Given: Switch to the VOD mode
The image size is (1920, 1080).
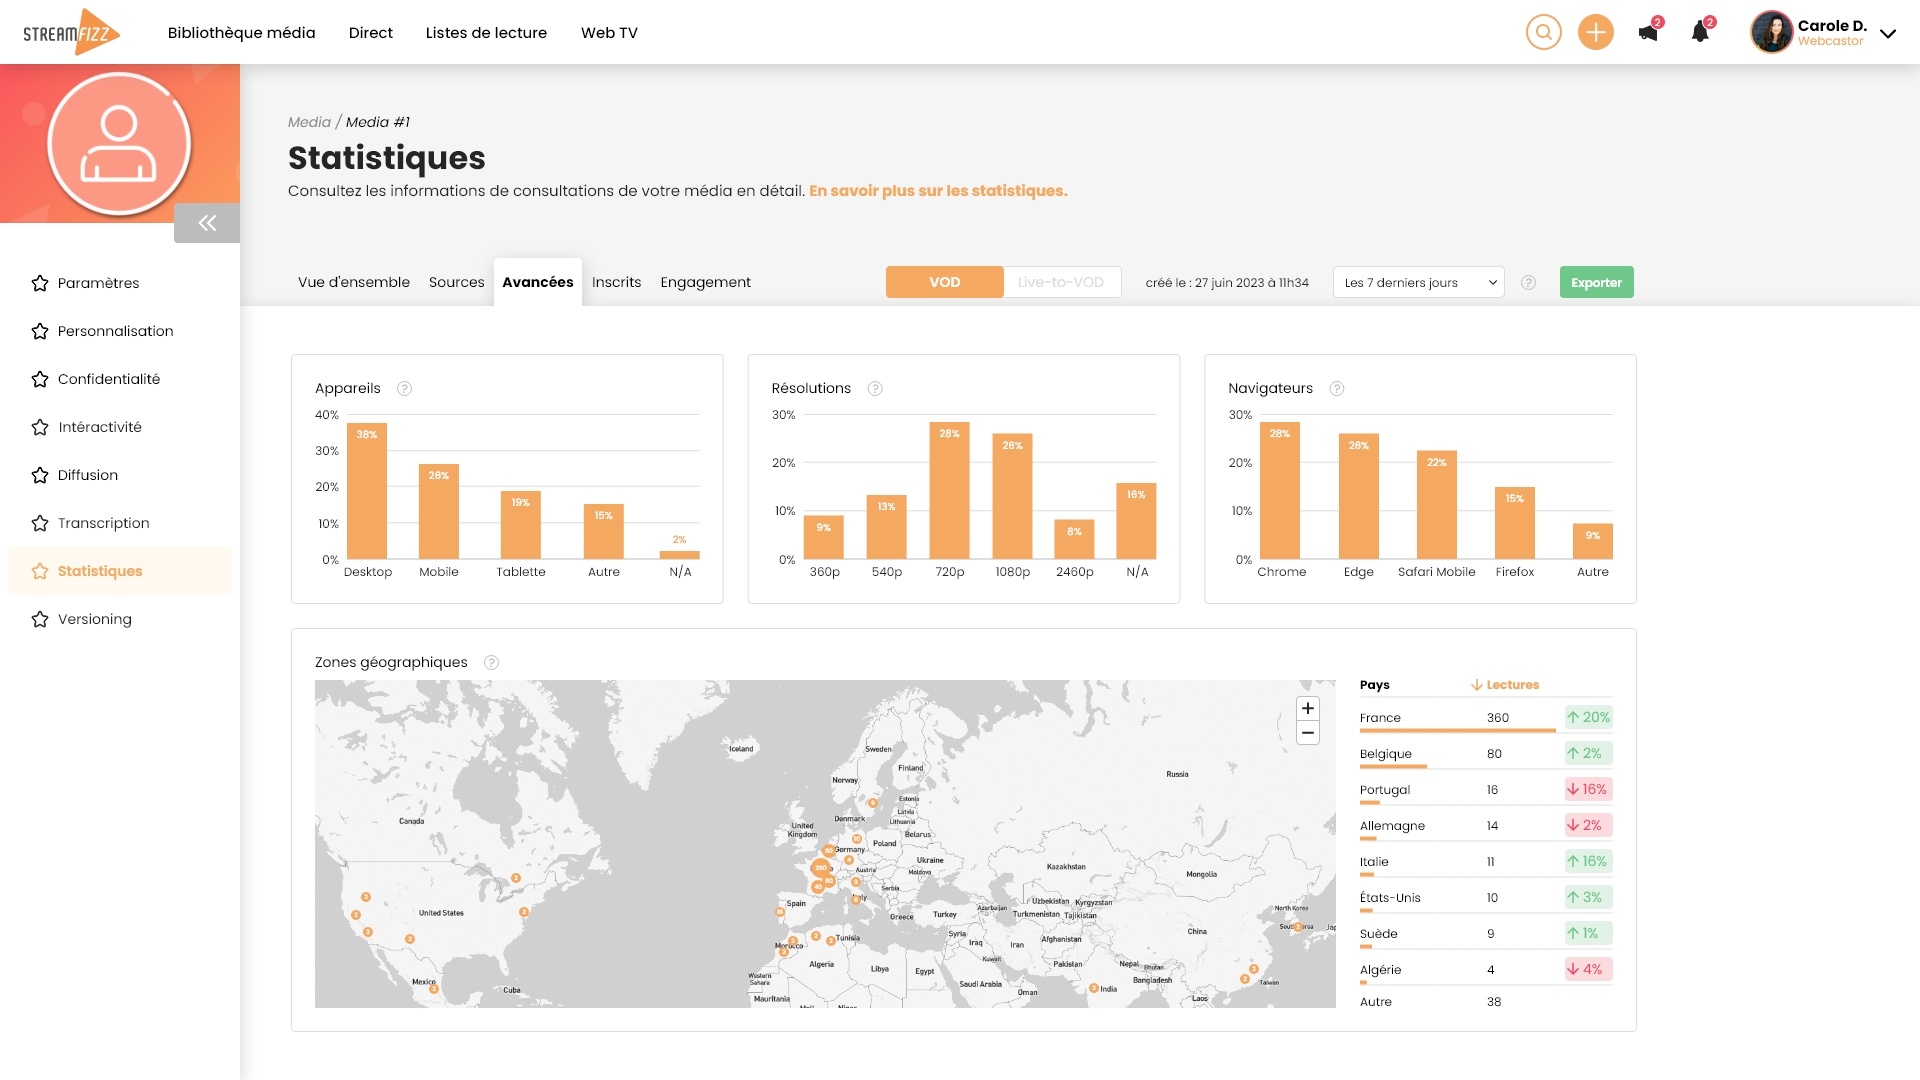Looking at the screenshot, I should pos(944,282).
